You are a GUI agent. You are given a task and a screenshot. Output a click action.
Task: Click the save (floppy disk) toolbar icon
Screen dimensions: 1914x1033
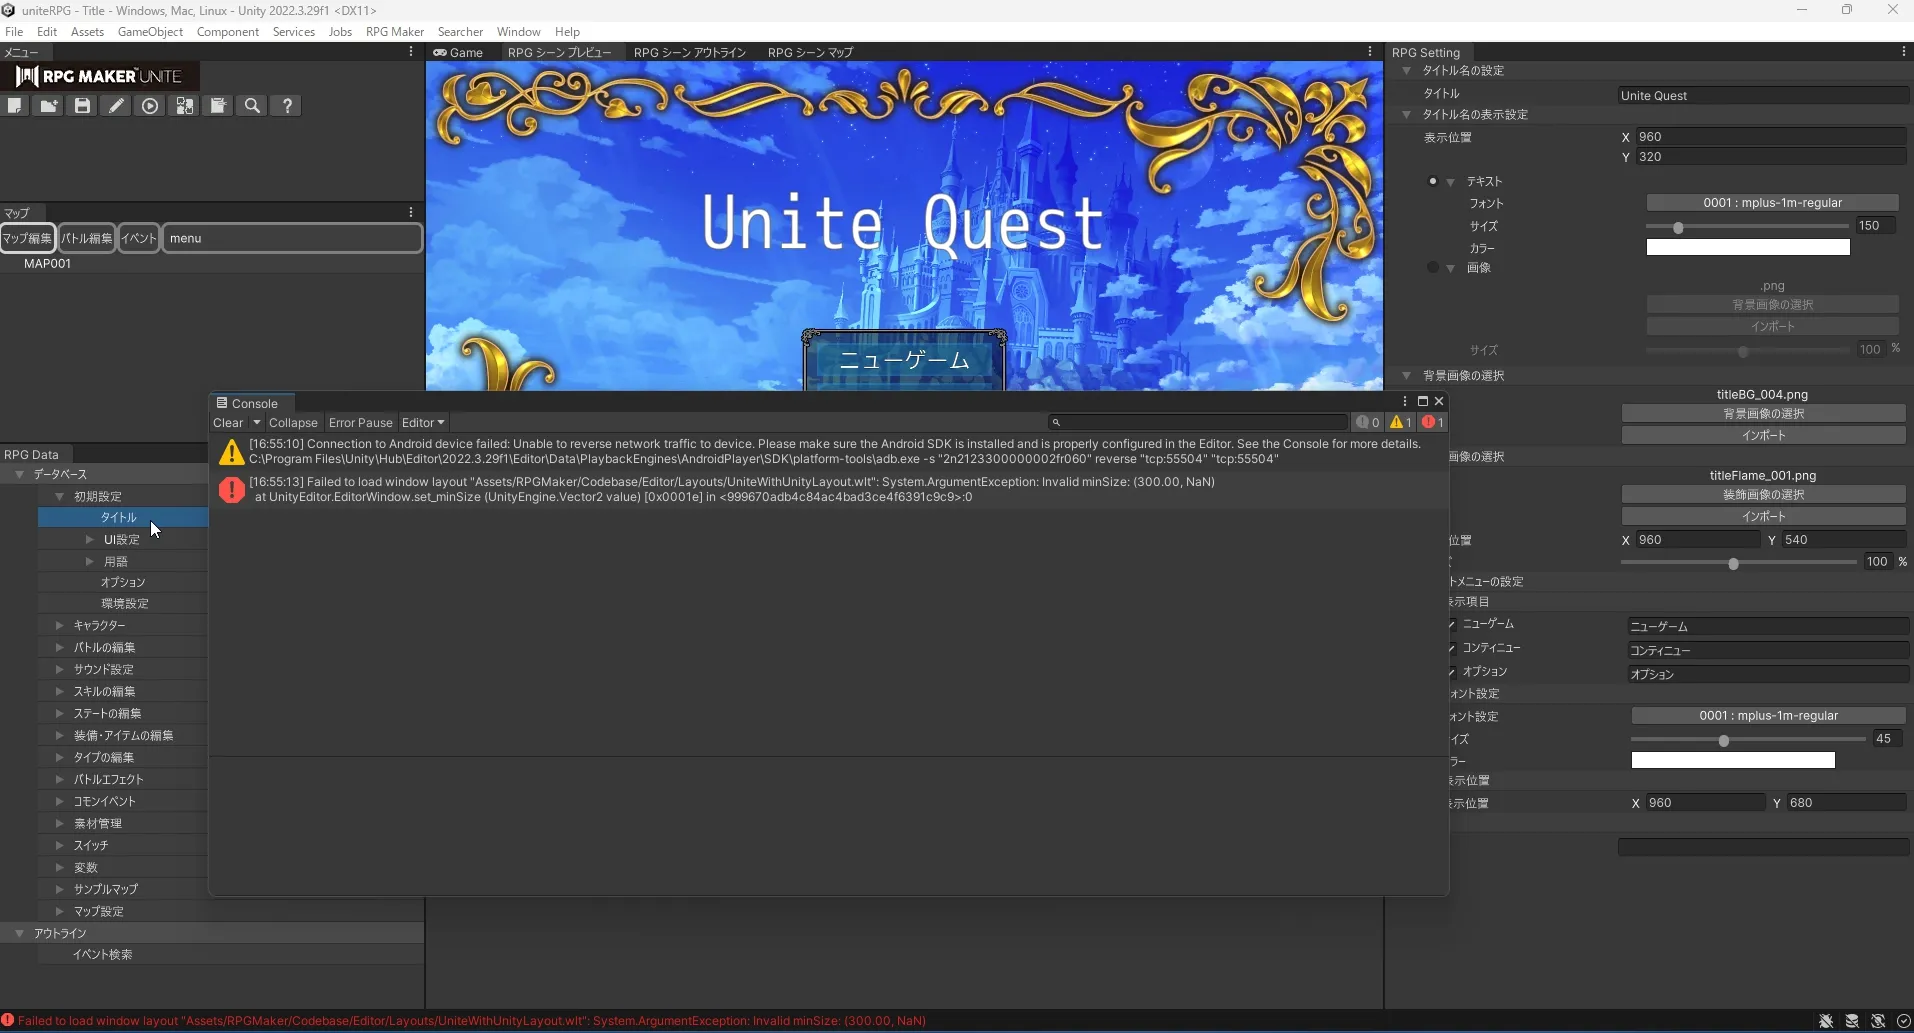pos(82,106)
